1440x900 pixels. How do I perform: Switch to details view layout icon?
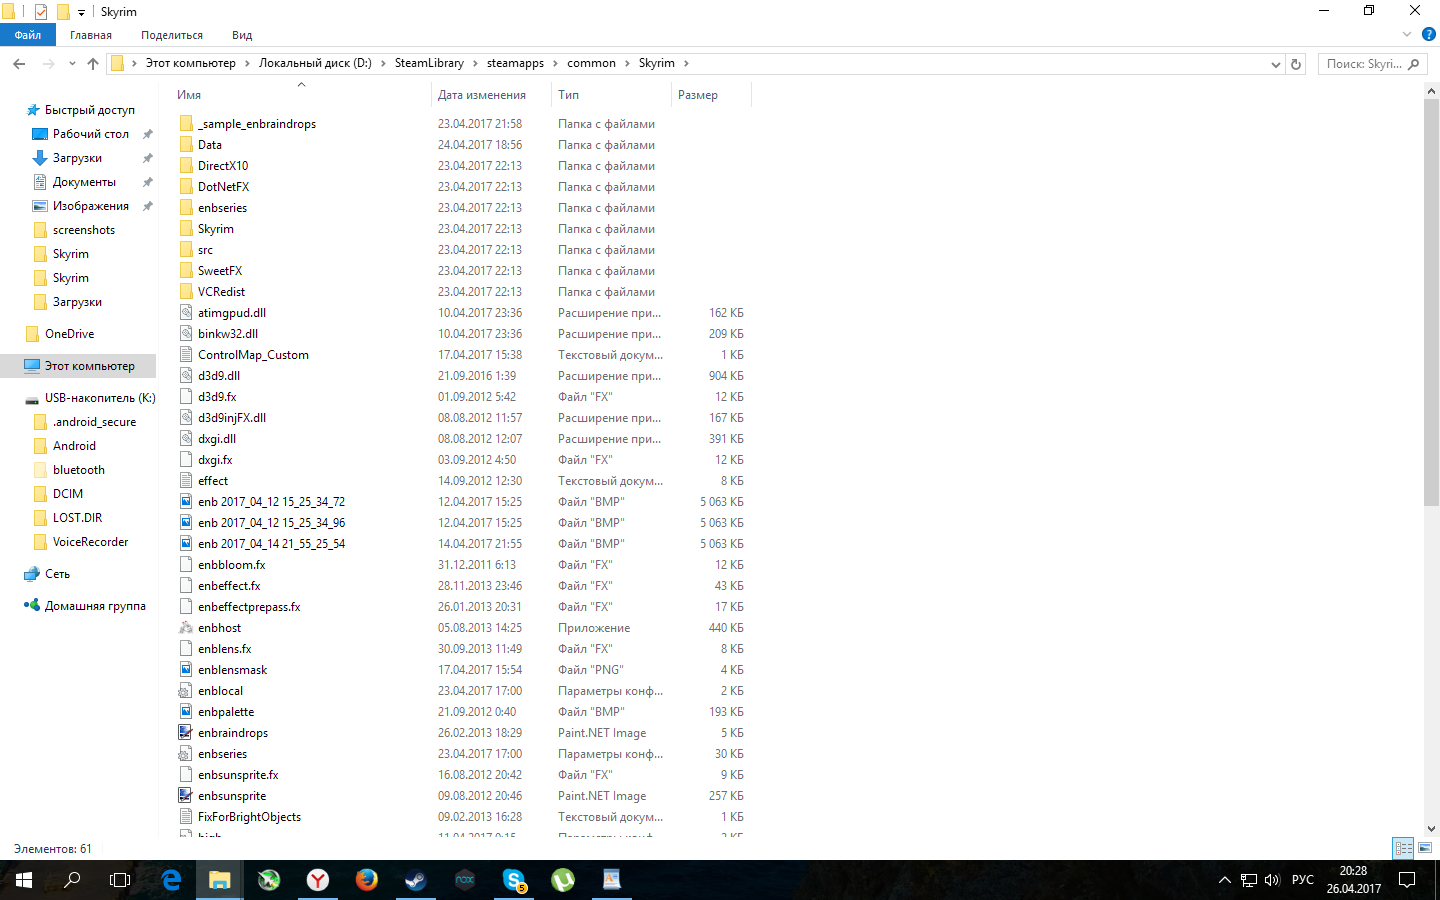coord(1403,848)
